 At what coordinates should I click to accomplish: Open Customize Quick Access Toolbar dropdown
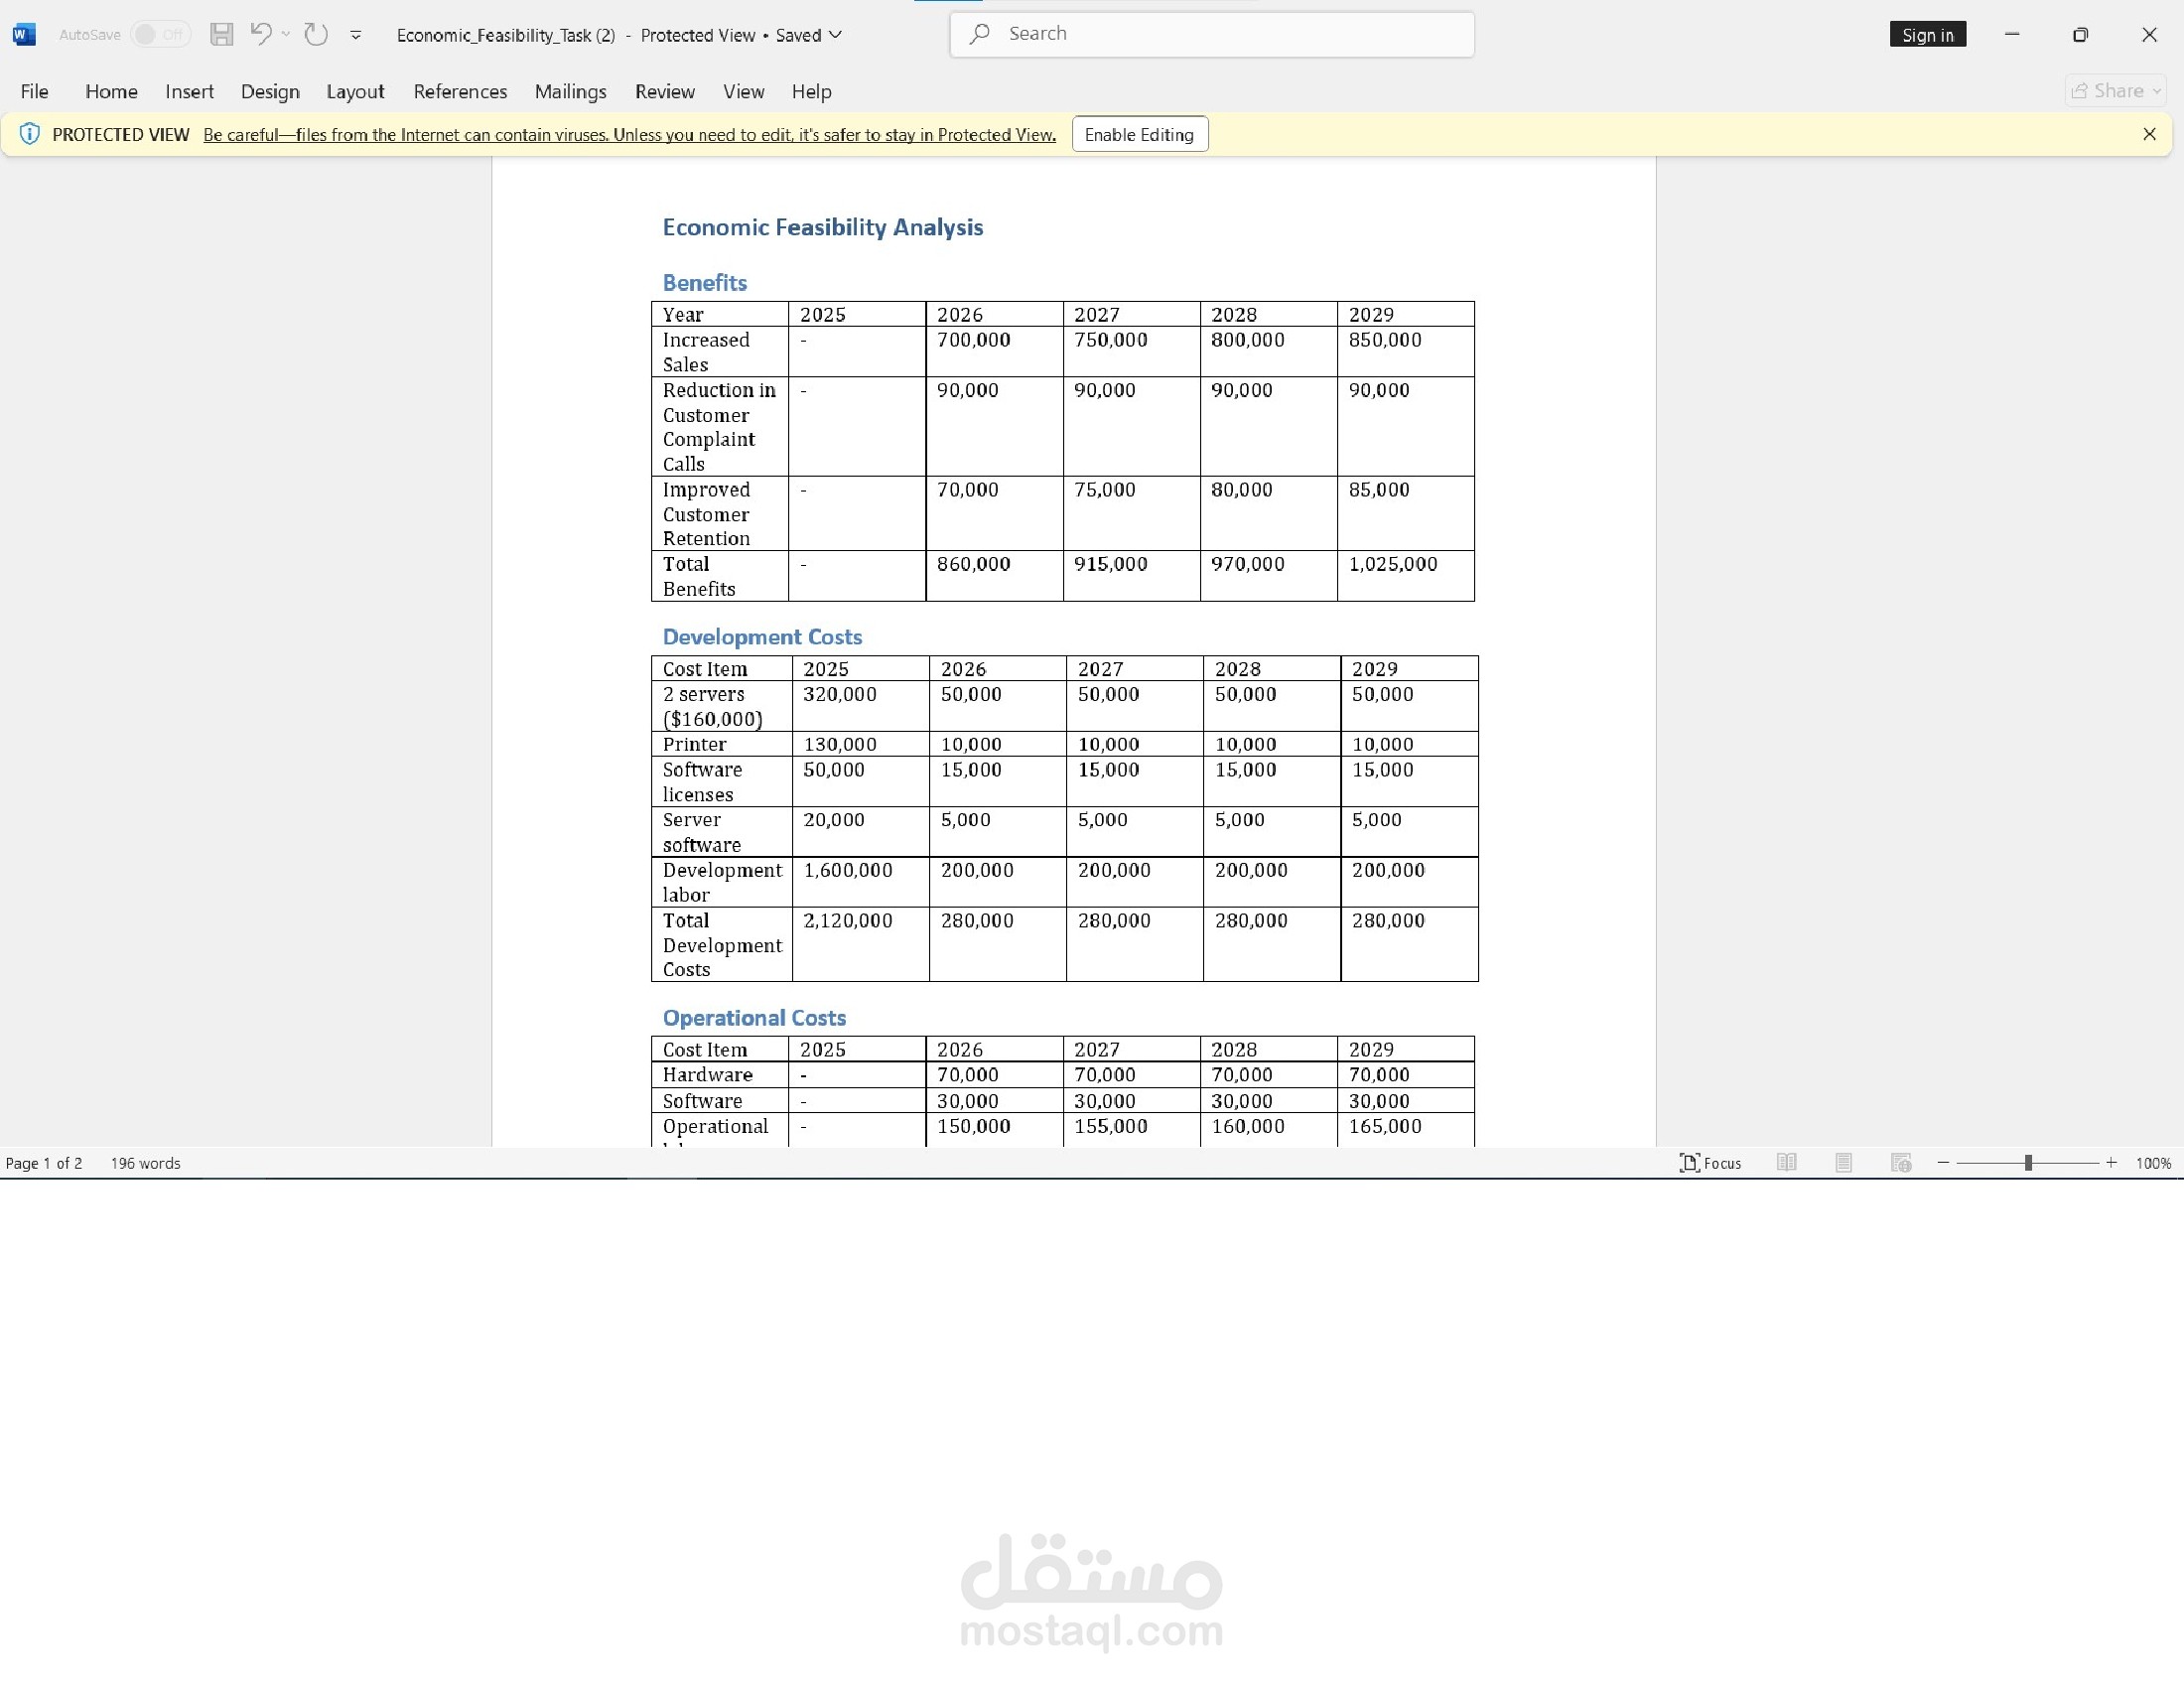pyautogui.click(x=355, y=35)
